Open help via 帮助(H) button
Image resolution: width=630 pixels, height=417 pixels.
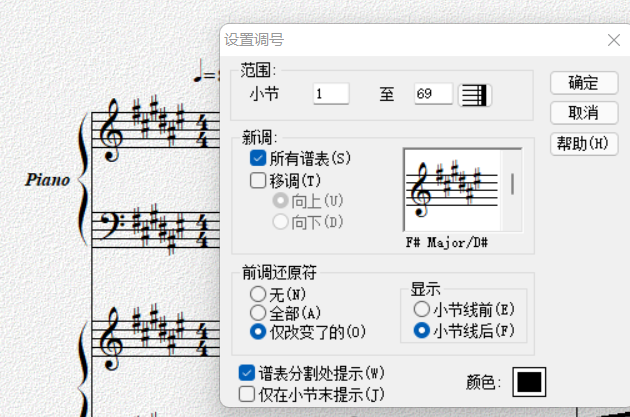point(584,143)
